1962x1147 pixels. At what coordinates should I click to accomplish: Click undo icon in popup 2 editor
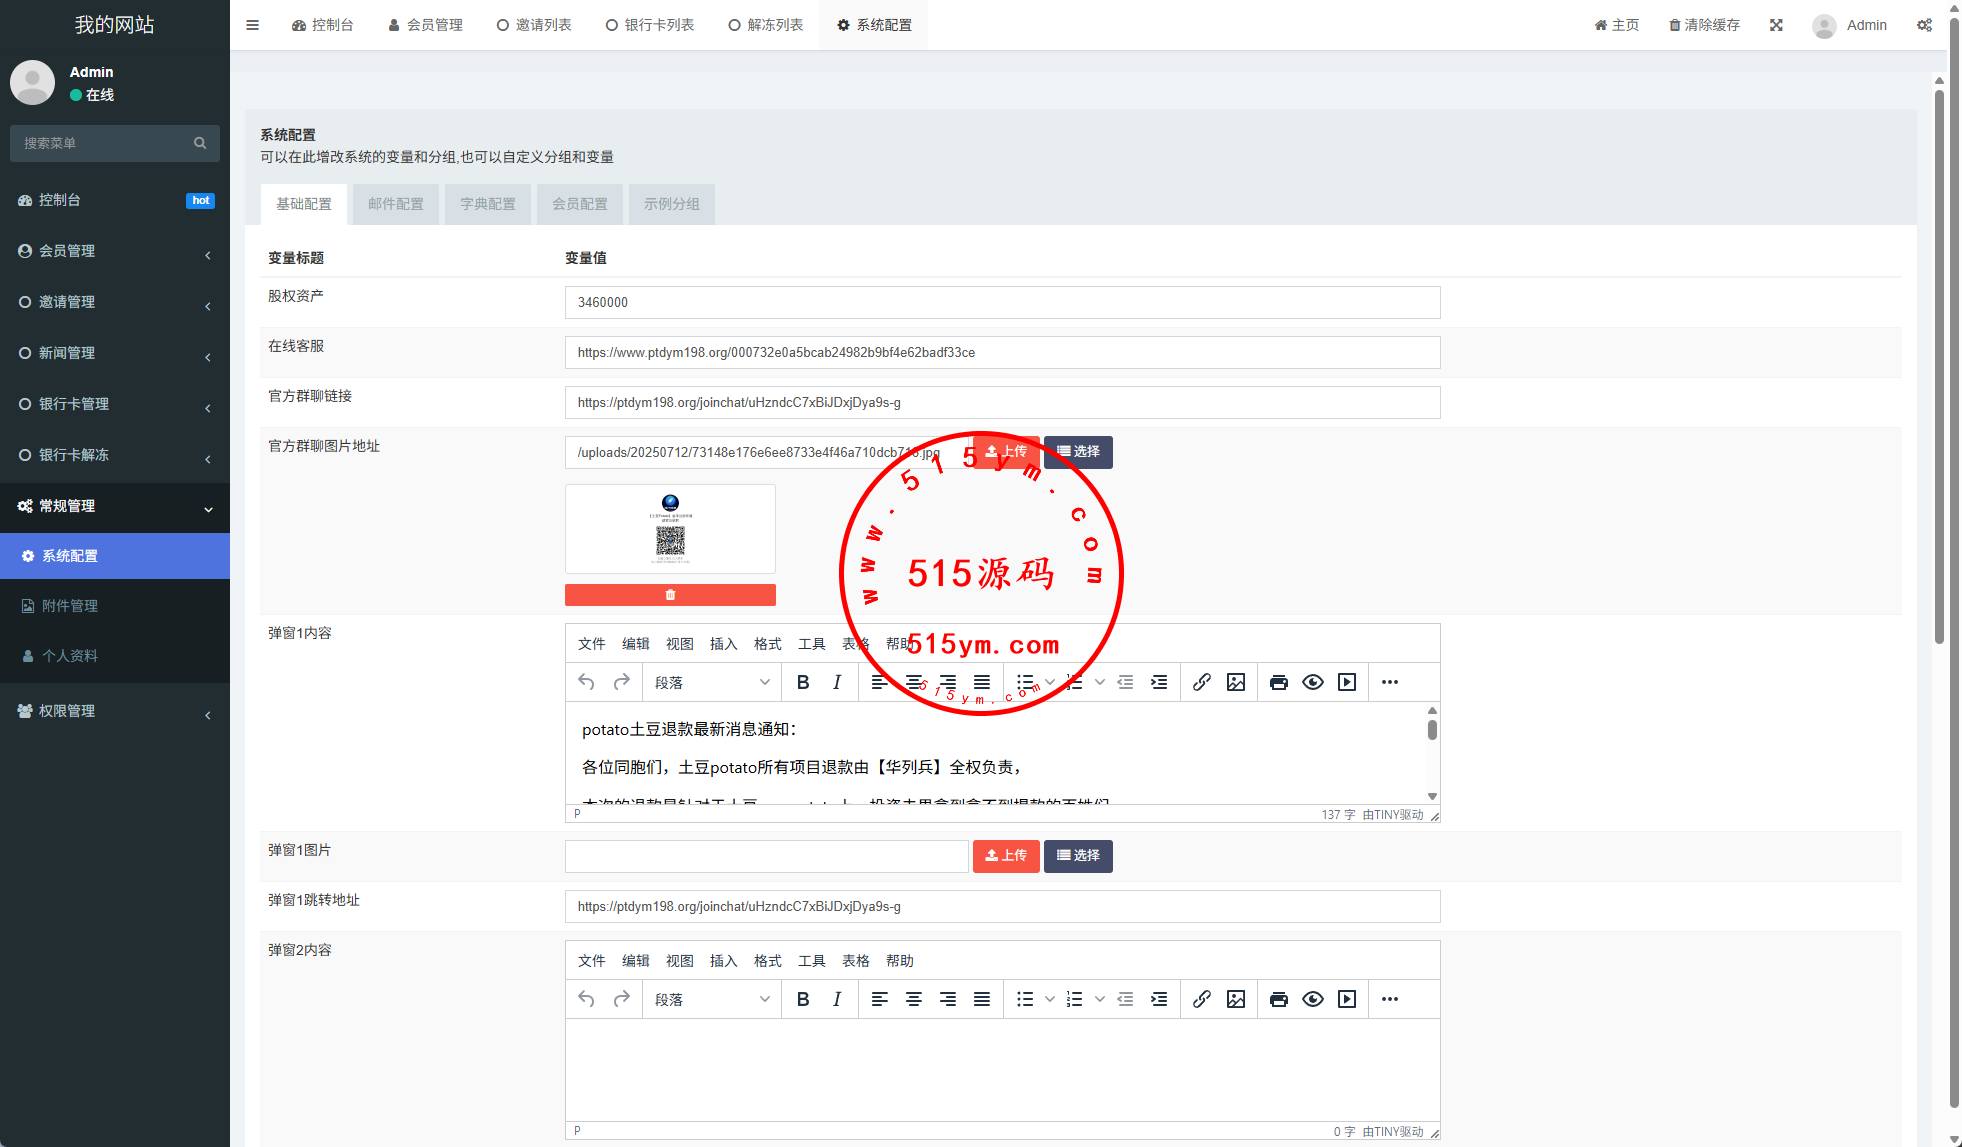587,999
